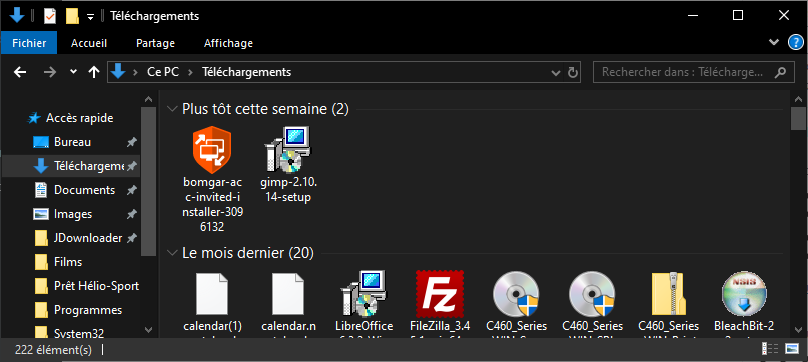
Task: Select the gimp-2.10.14-setup installer icon
Action: coord(288,150)
